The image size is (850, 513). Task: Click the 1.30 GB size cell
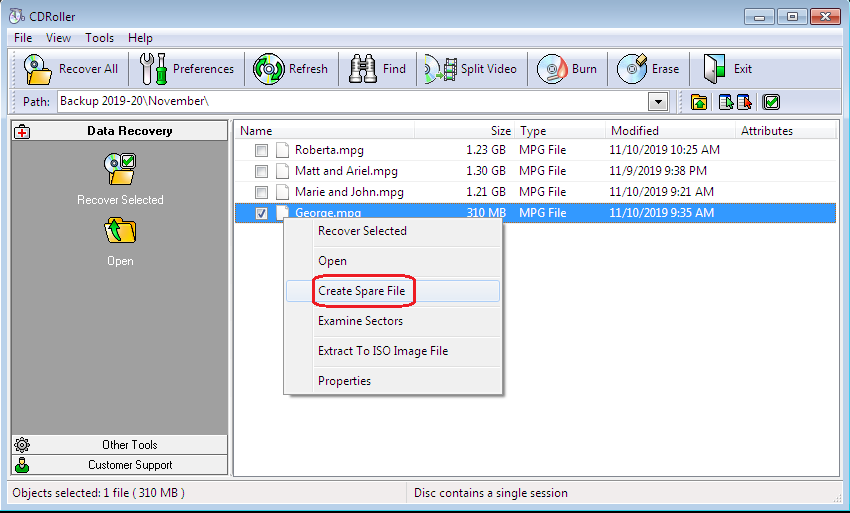[x=486, y=171]
